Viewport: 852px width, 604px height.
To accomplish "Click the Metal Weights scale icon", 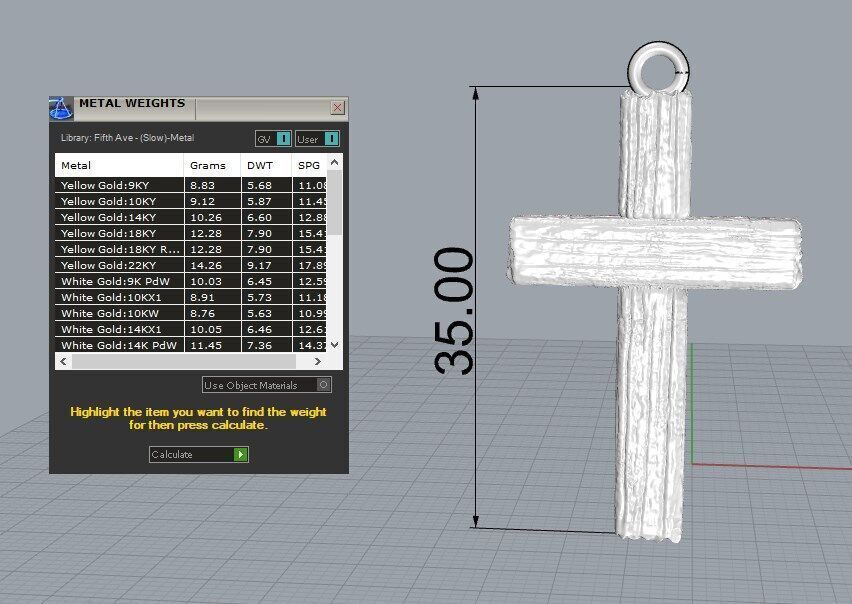I will (61, 108).
